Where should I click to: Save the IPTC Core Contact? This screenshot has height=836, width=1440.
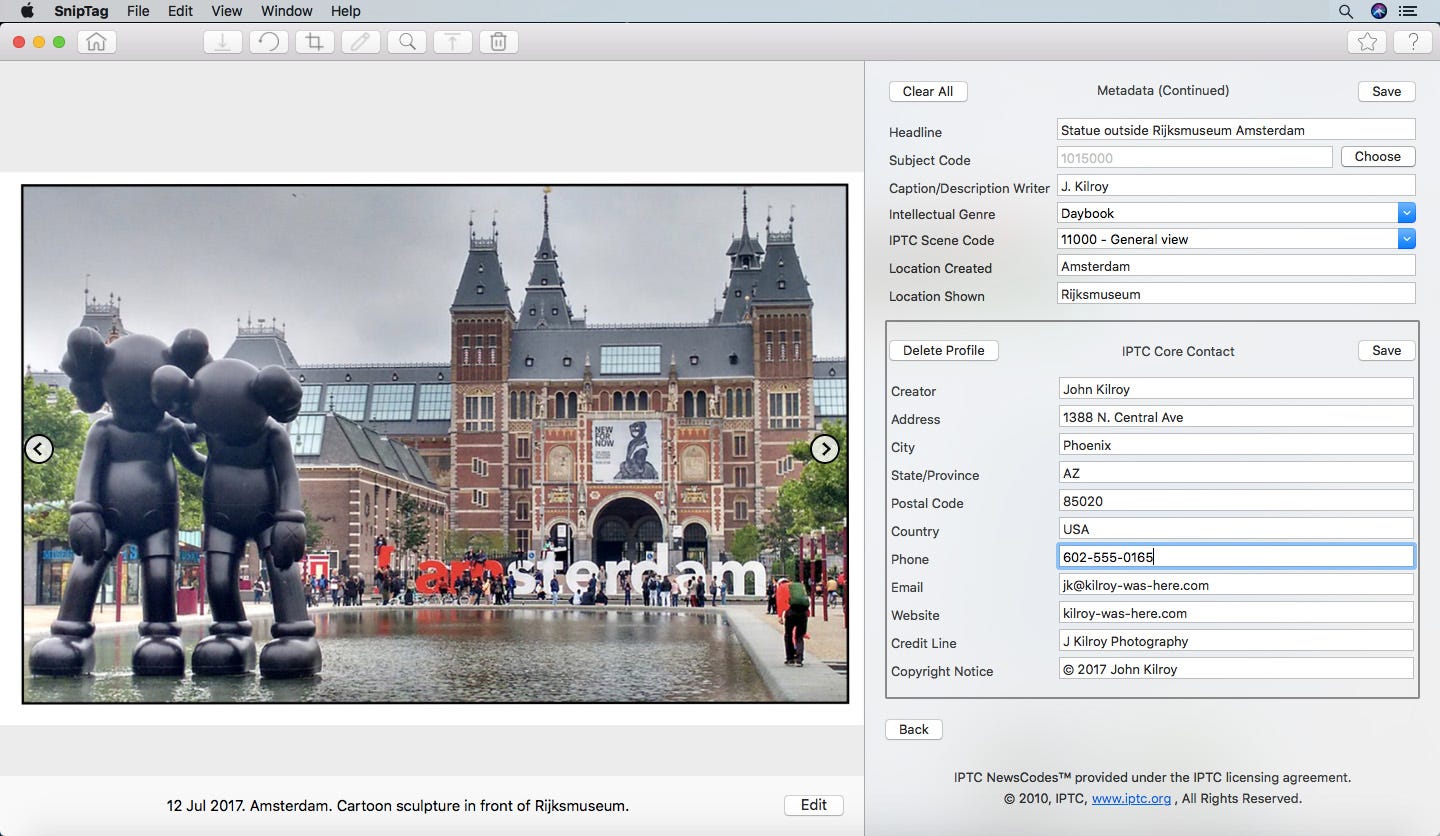click(x=1386, y=350)
